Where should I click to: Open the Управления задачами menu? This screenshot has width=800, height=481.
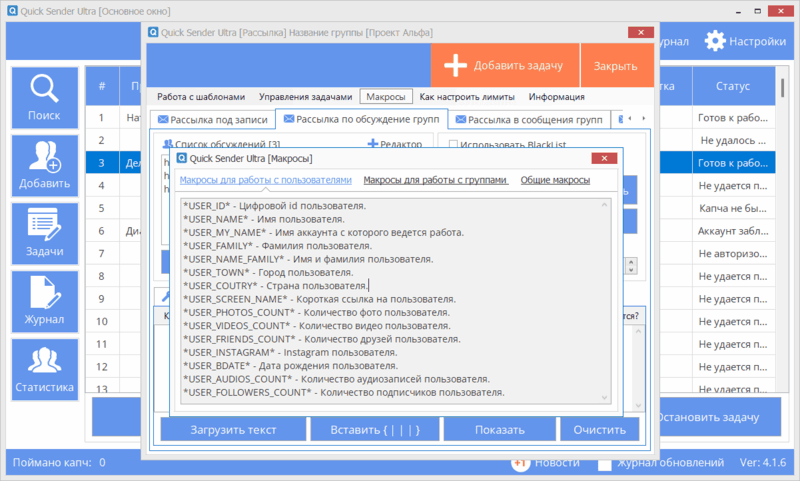(x=305, y=97)
